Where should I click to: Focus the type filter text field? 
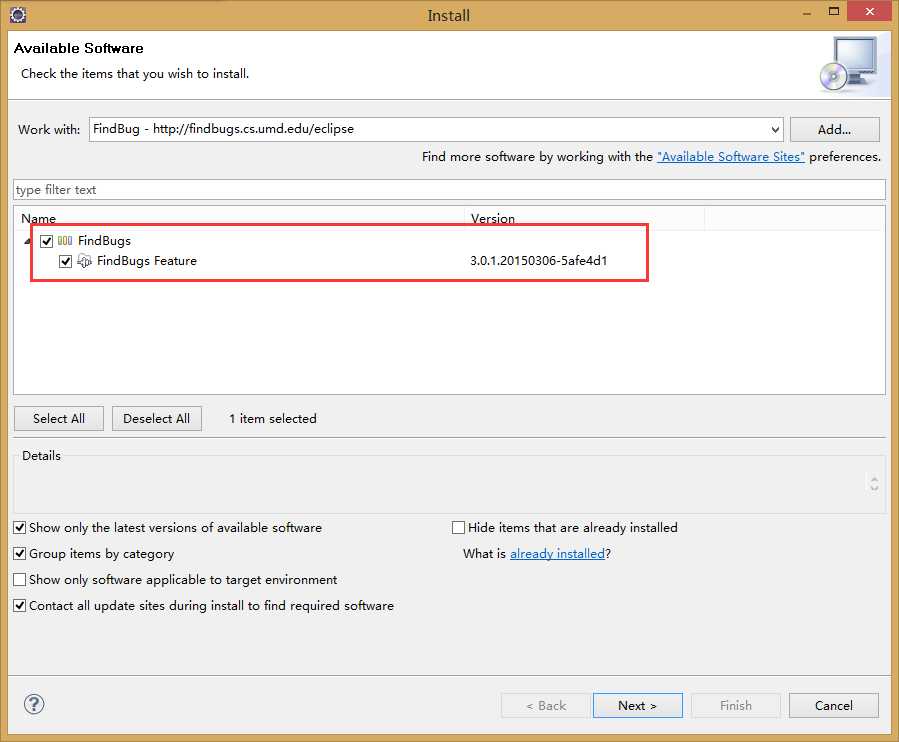450,190
